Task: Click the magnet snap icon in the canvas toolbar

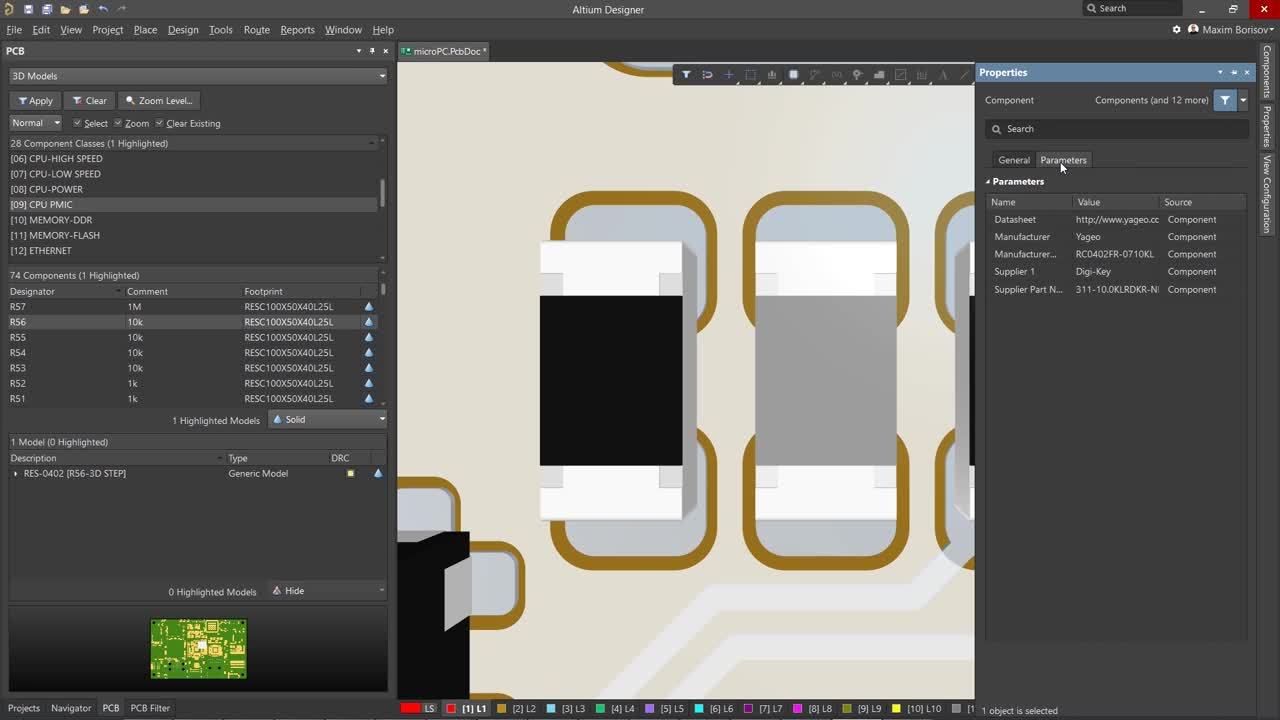Action: click(707, 75)
